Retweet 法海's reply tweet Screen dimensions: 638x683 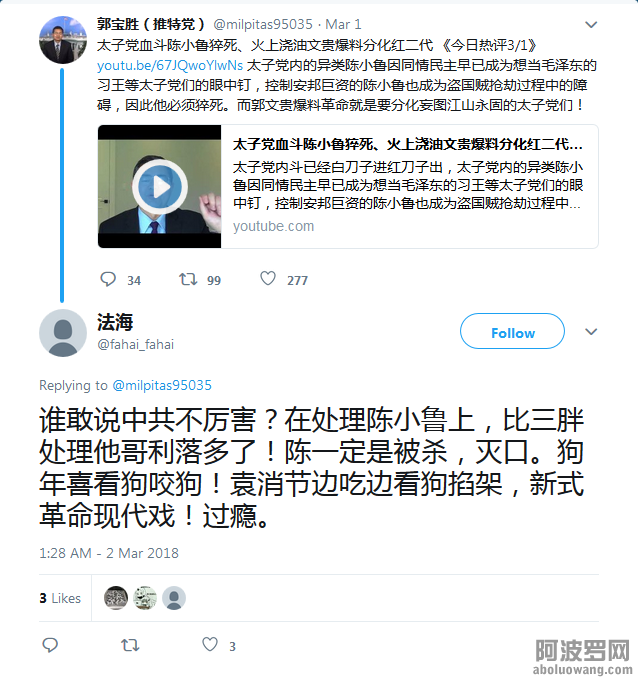(x=130, y=645)
